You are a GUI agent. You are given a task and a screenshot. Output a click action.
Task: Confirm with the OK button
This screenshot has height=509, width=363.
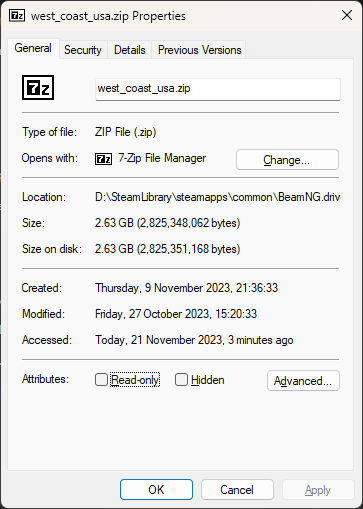pyautogui.click(x=156, y=490)
